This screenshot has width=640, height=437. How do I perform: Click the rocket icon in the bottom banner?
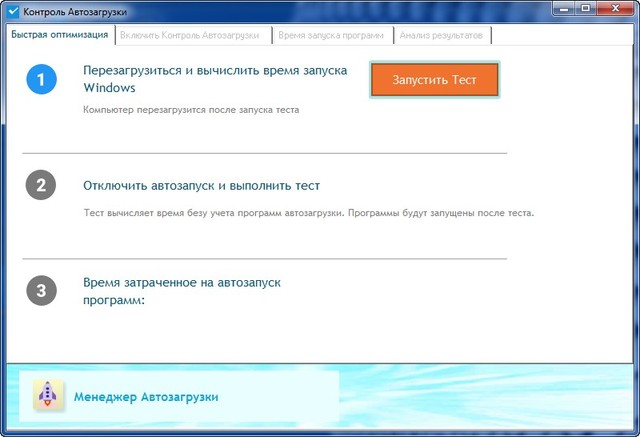pyautogui.click(x=49, y=396)
